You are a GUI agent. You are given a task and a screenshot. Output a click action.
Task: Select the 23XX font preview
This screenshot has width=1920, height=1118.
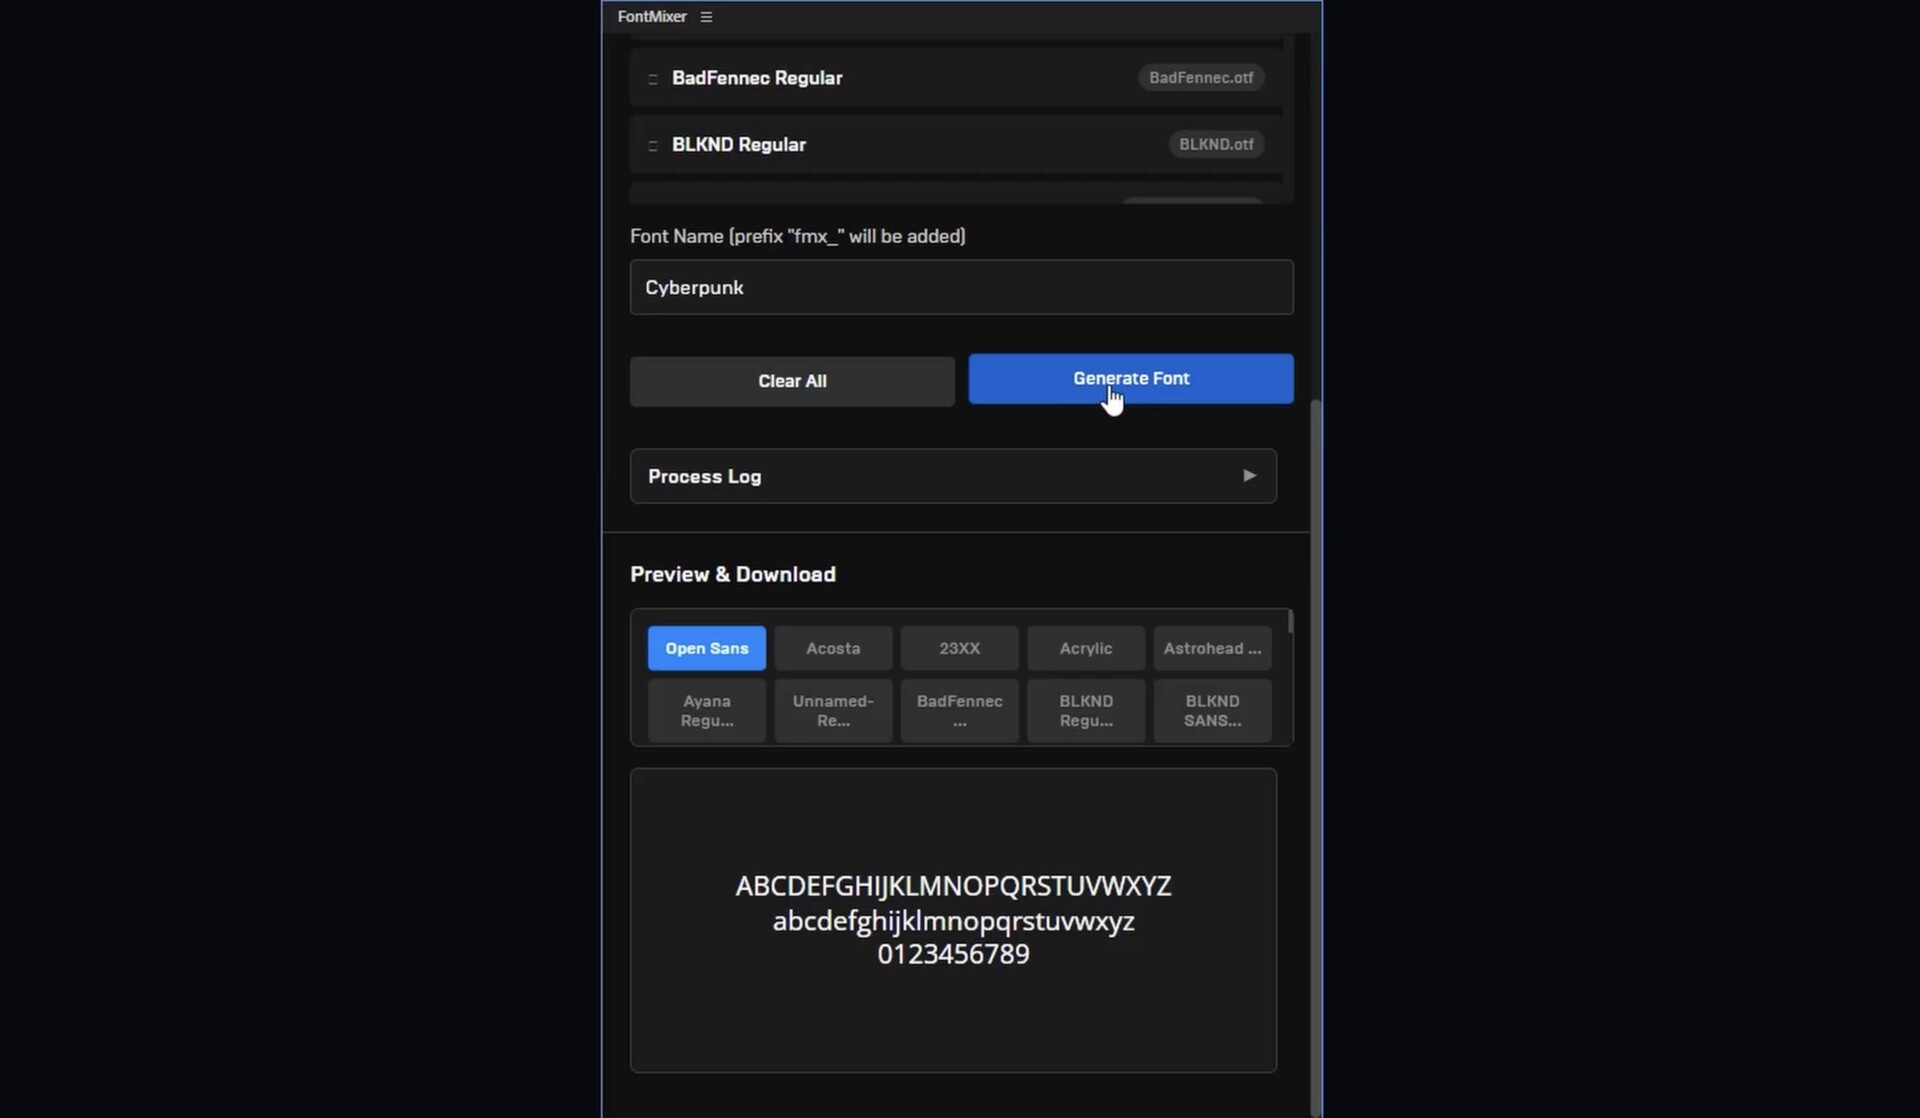(x=959, y=649)
